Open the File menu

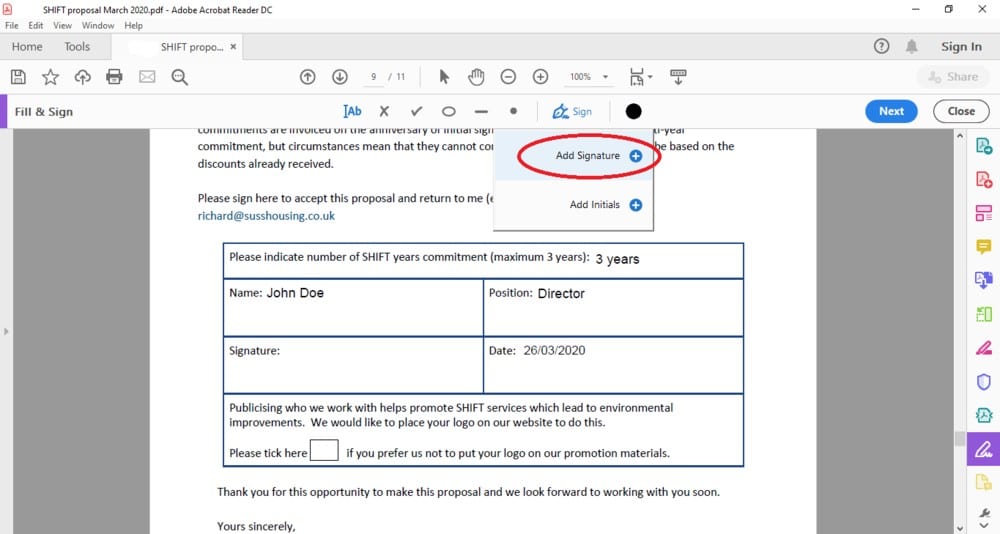click(12, 26)
